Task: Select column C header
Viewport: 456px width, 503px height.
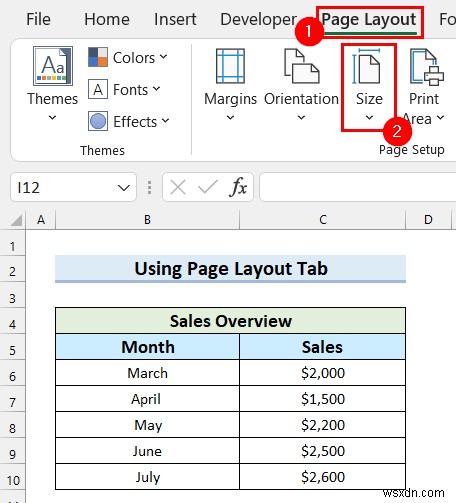Action: coord(322,220)
